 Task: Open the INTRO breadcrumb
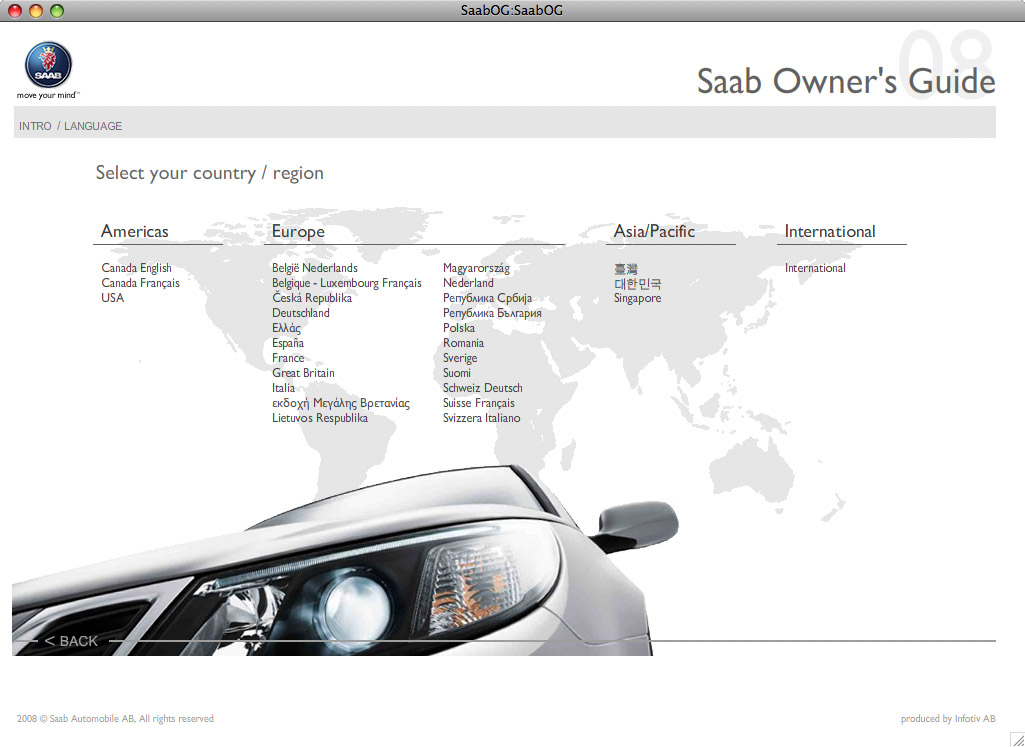pos(35,126)
